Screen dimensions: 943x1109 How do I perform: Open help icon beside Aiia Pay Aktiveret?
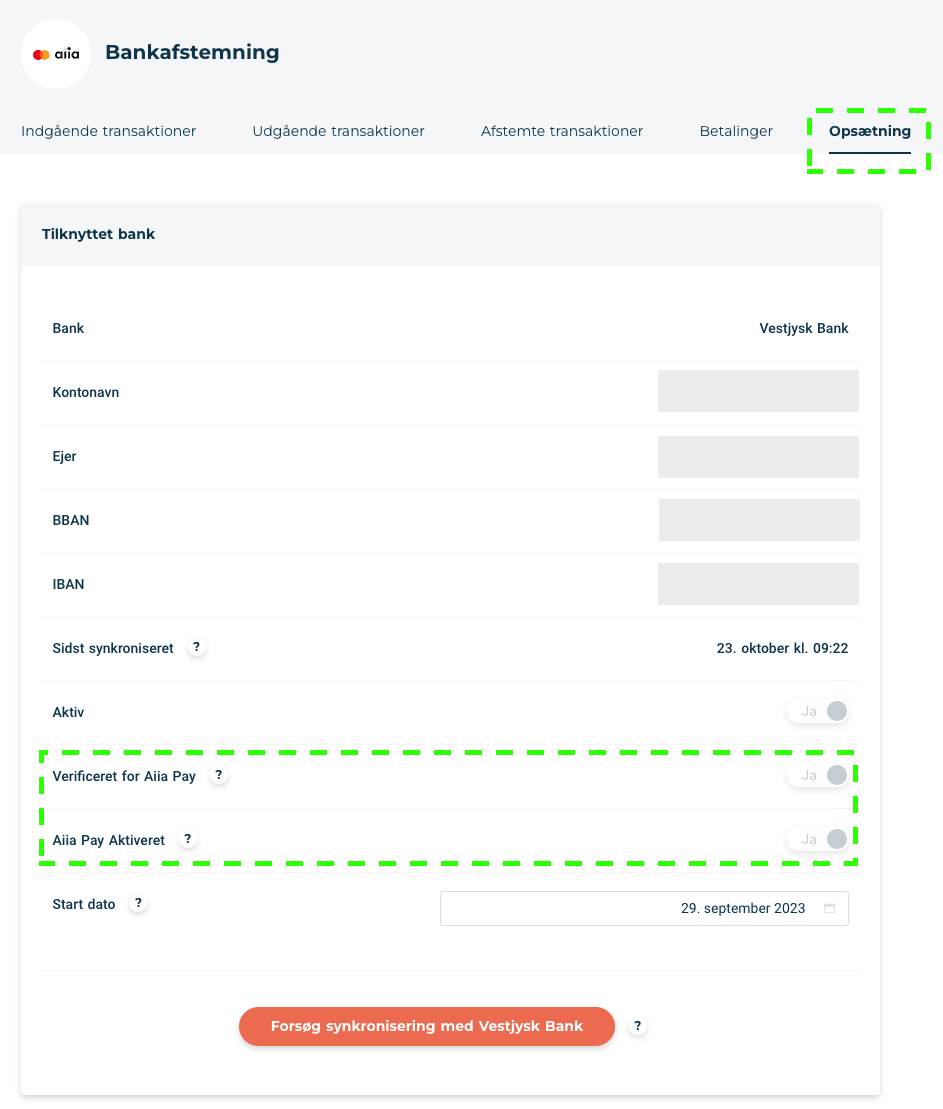click(187, 839)
